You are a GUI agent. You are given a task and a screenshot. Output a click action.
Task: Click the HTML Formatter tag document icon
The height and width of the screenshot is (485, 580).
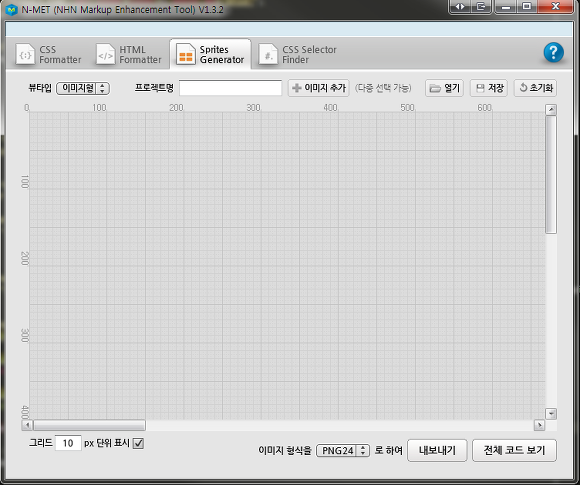[106, 54]
